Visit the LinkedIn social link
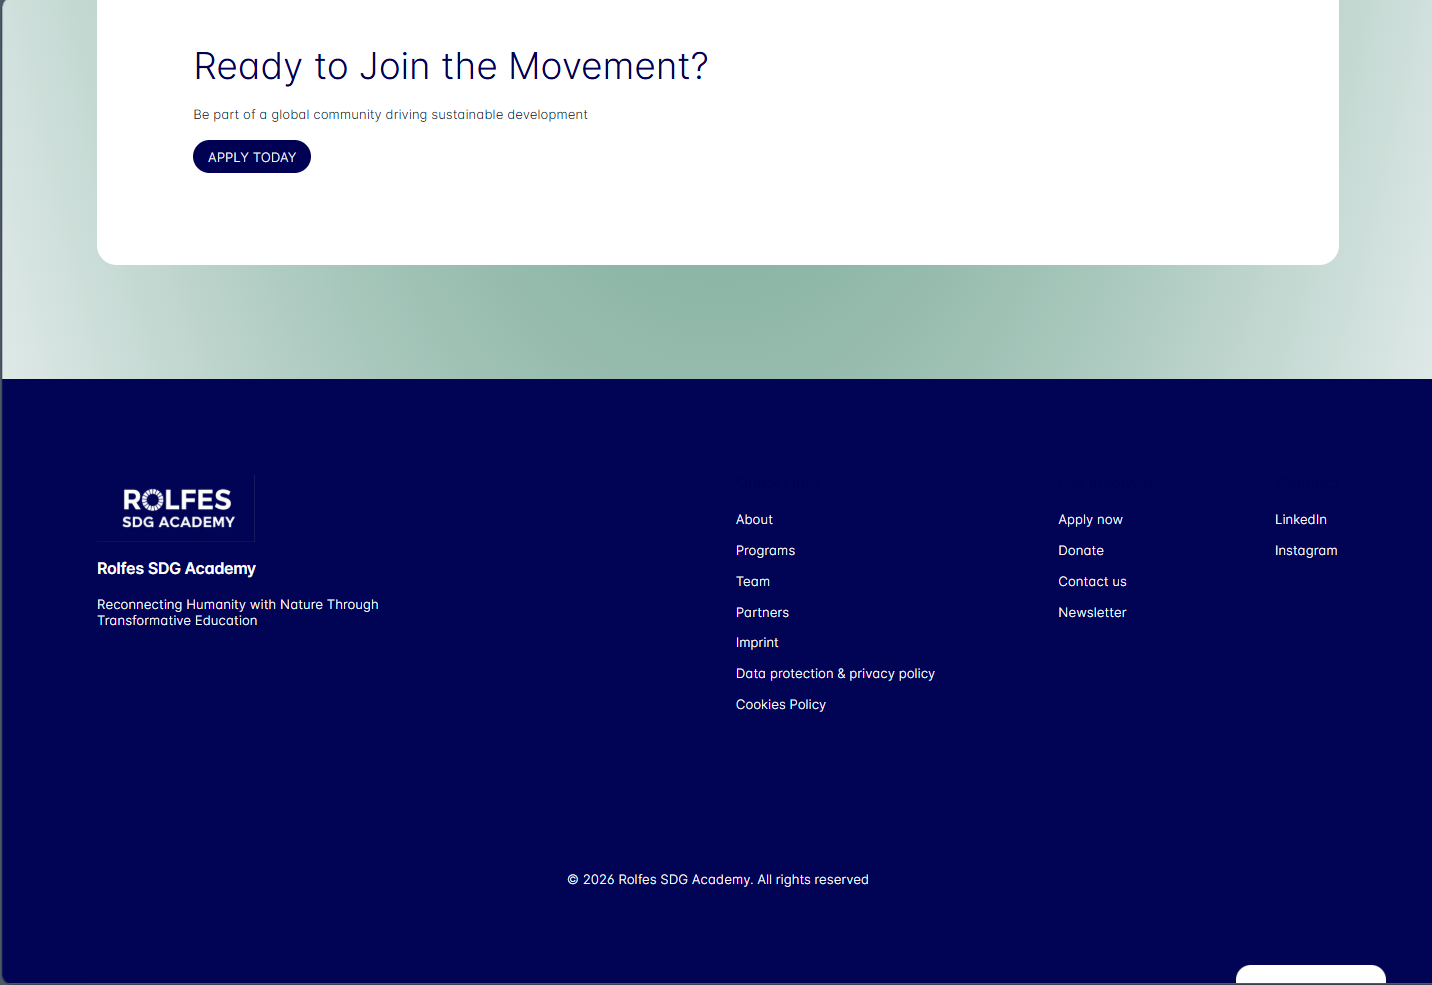The height and width of the screenshot is (985, 1432). pyautogui.click(x=1300, y=520)
